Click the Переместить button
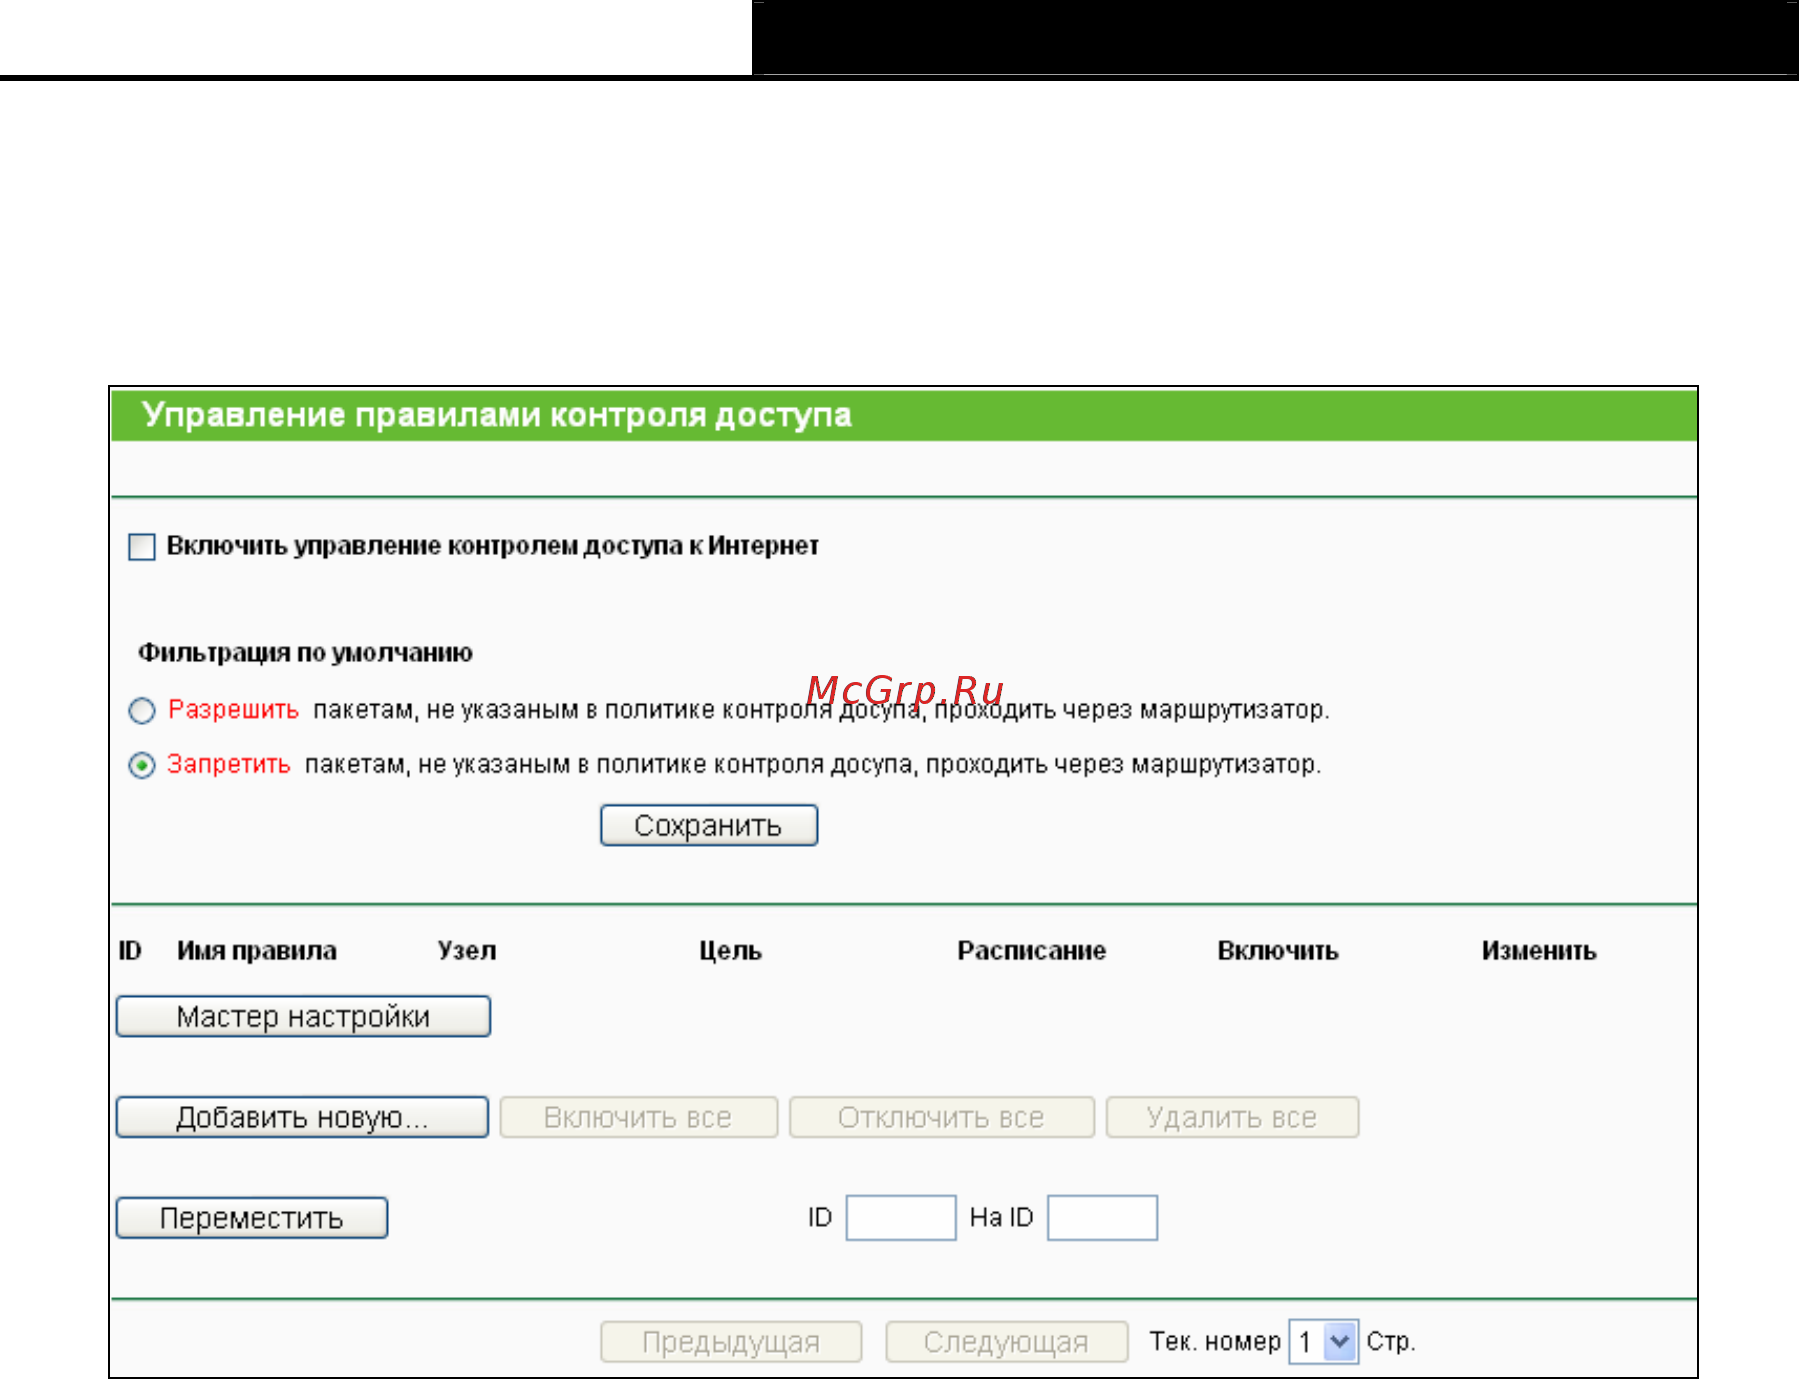The image size is (1799, 1379). pyautogui.click(x=252, y=1218)
